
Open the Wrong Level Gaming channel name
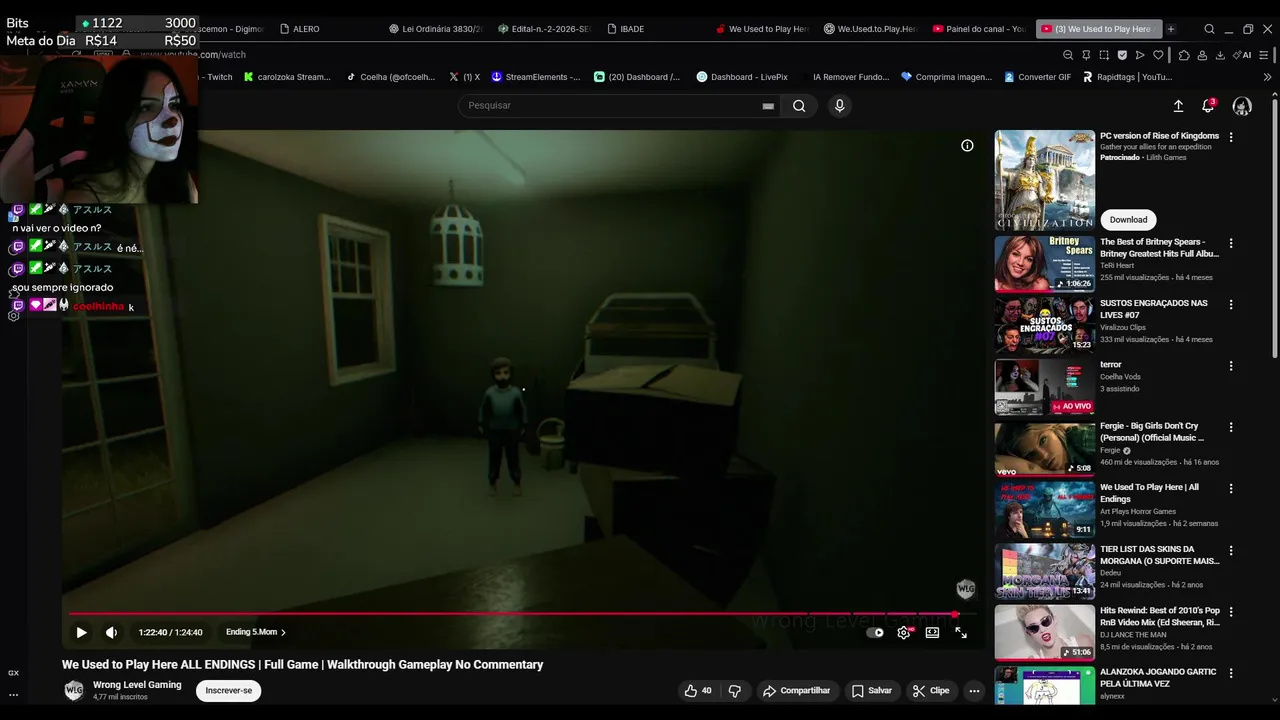(137, 685)
